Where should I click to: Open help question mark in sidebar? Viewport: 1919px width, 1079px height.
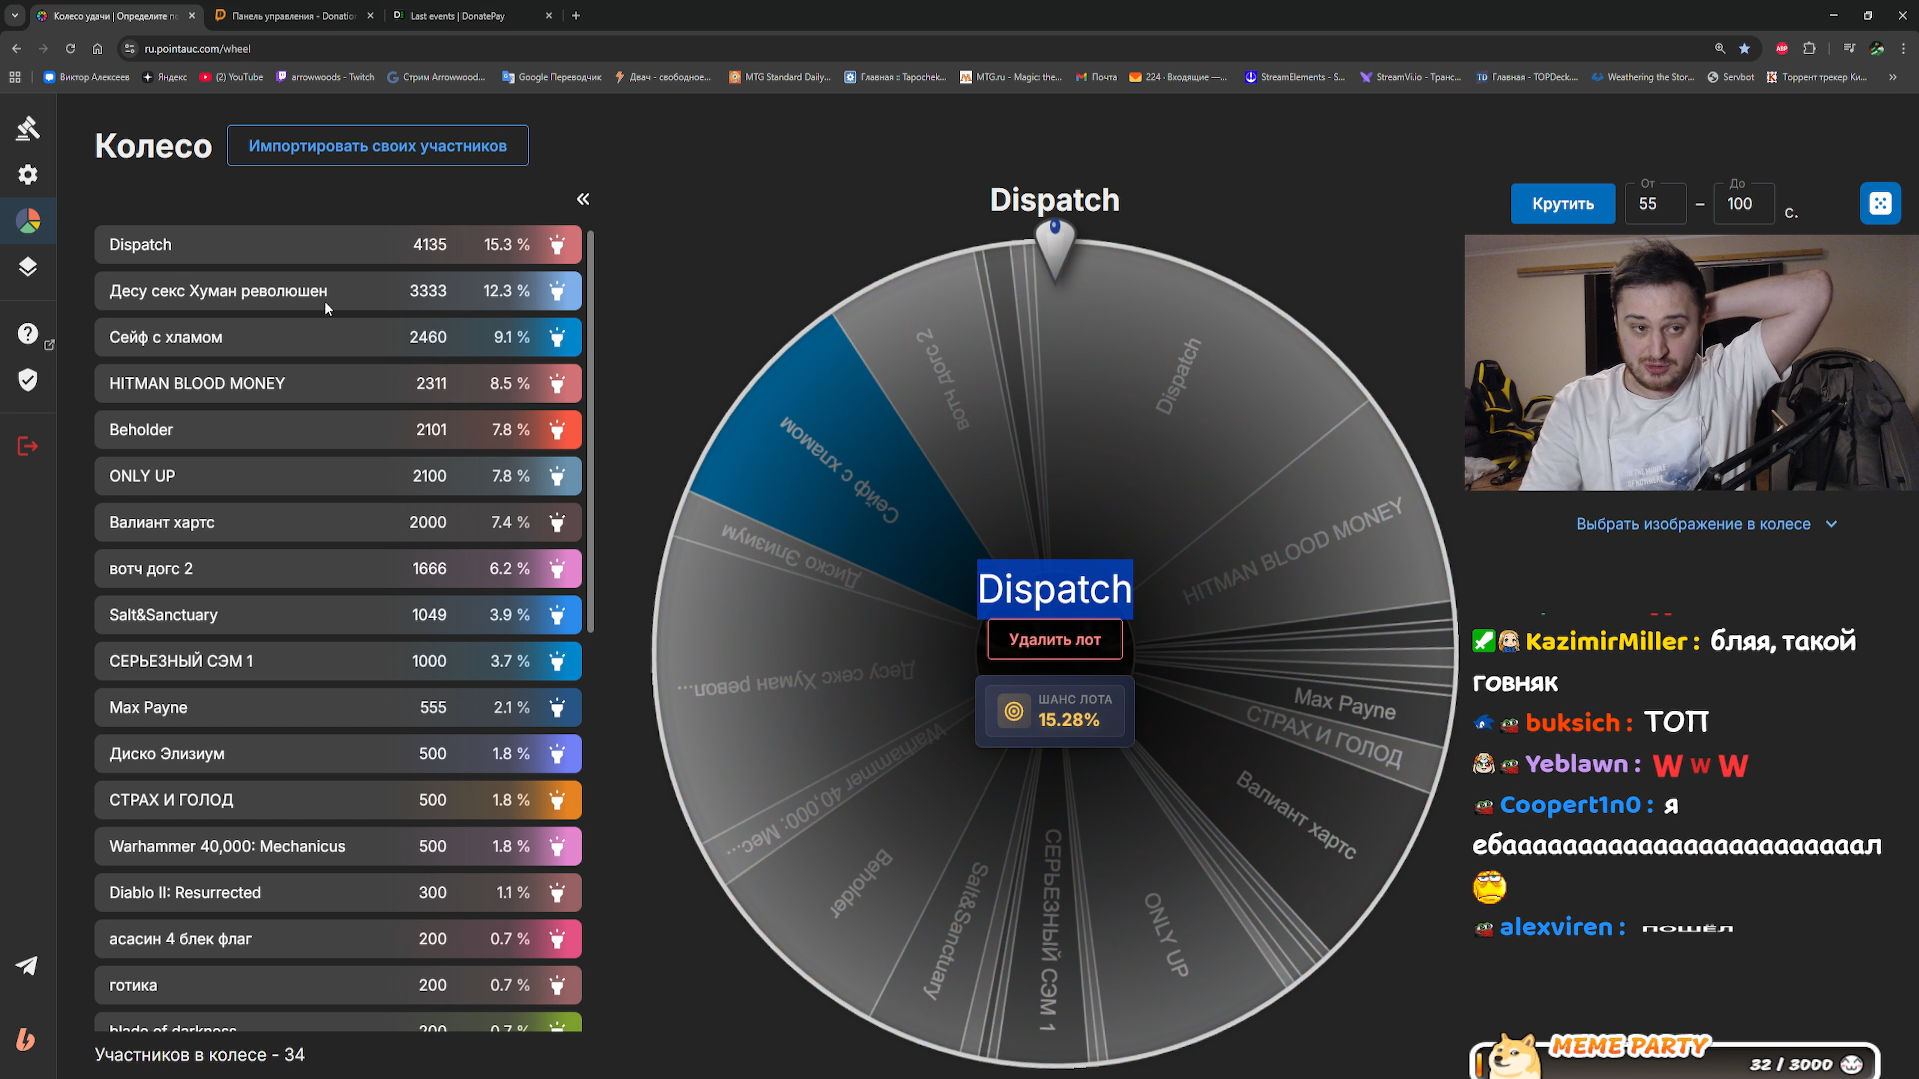pos(28,334)
